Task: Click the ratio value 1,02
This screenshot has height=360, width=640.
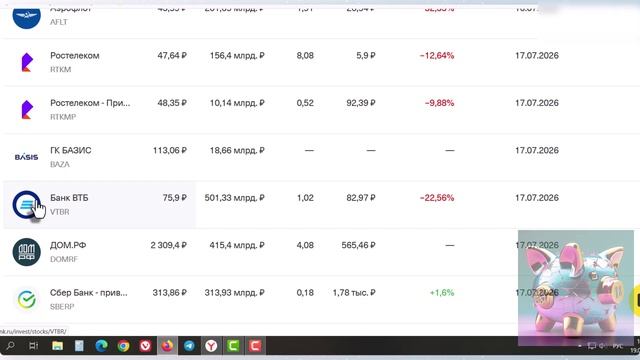Action: pos(305,198)
